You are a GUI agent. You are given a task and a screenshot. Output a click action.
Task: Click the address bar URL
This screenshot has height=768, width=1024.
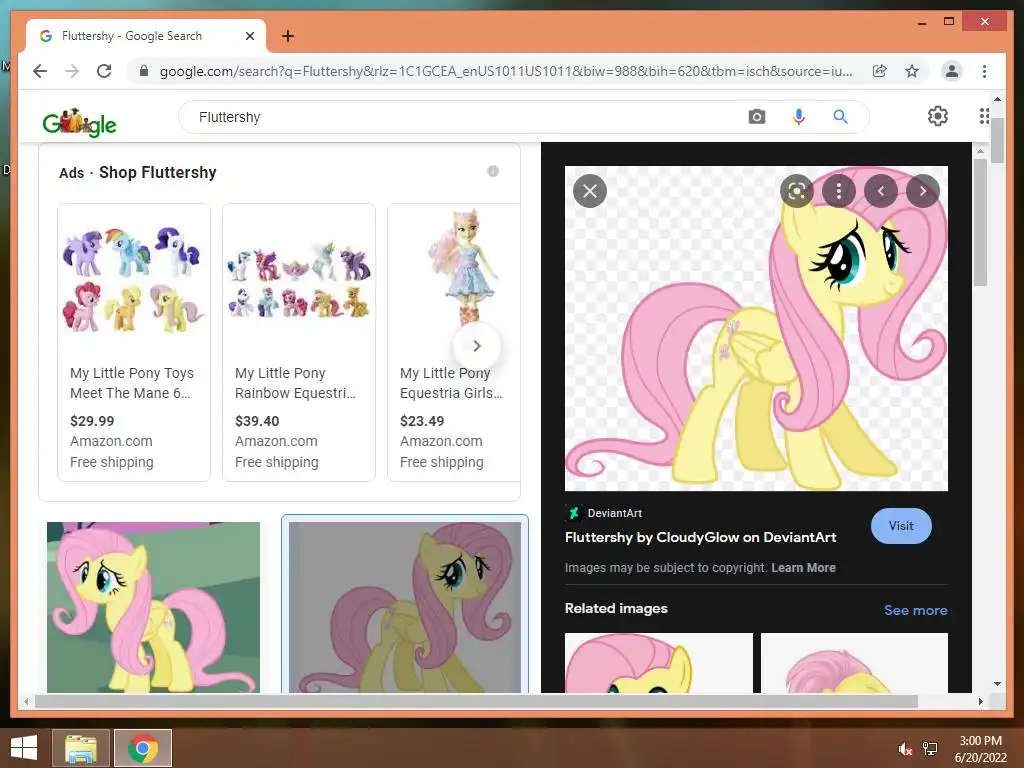[506, 71]
